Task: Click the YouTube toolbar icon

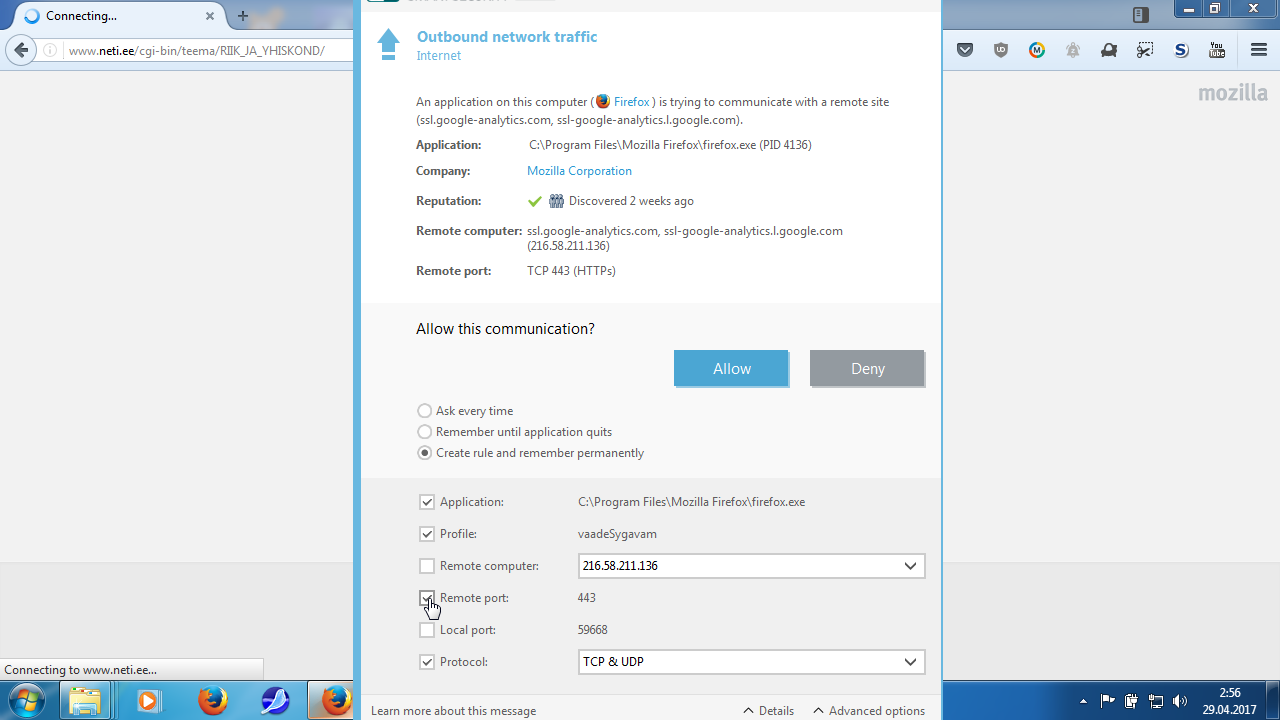Action: [x=1217, y=50]
